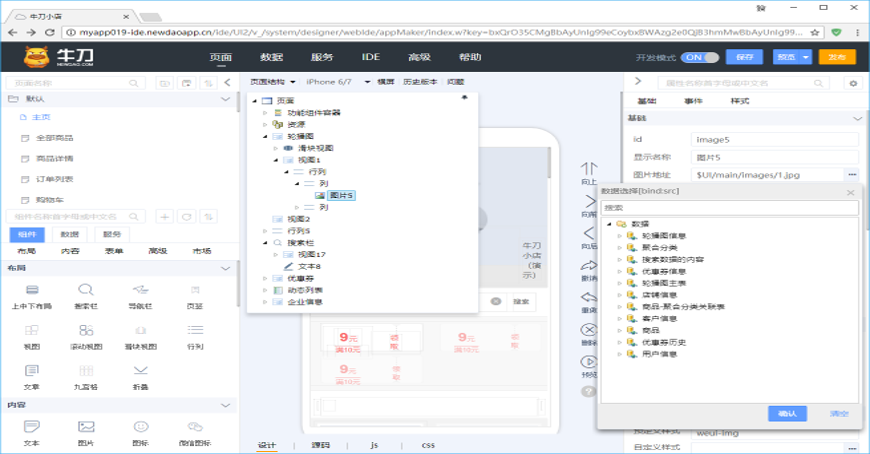Click the 确认 confirm button
The width and height of the screenshot is (870, 454).
786,413
